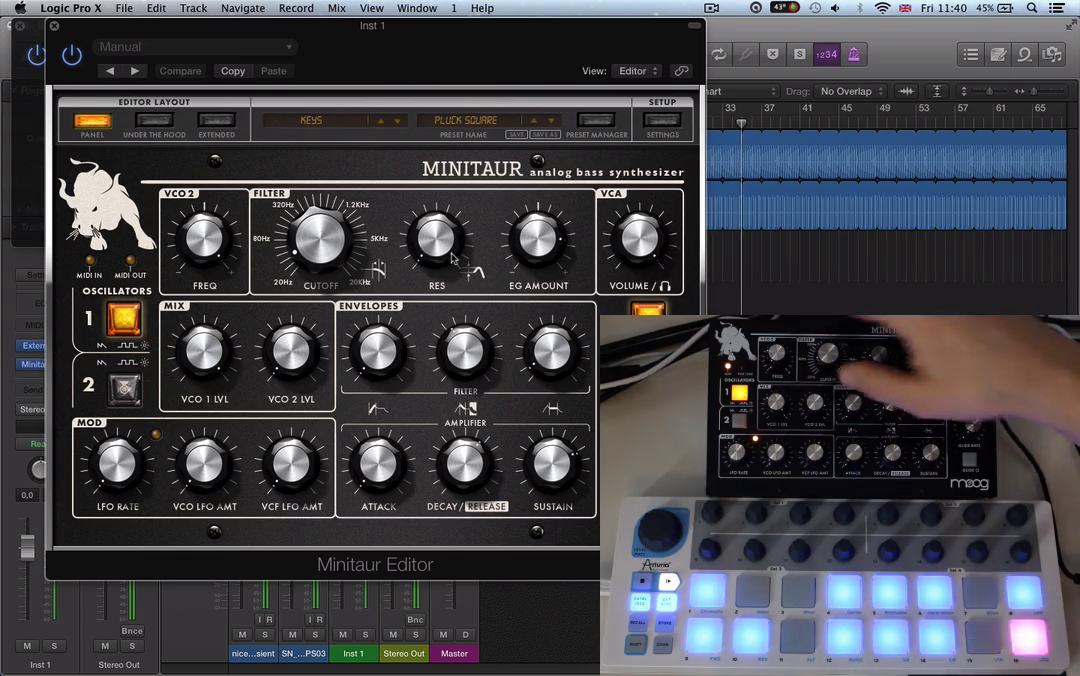This screenshot has width=1080, height=676.
Task: Click the SAVE AS preset button
Action: (545, 134)
